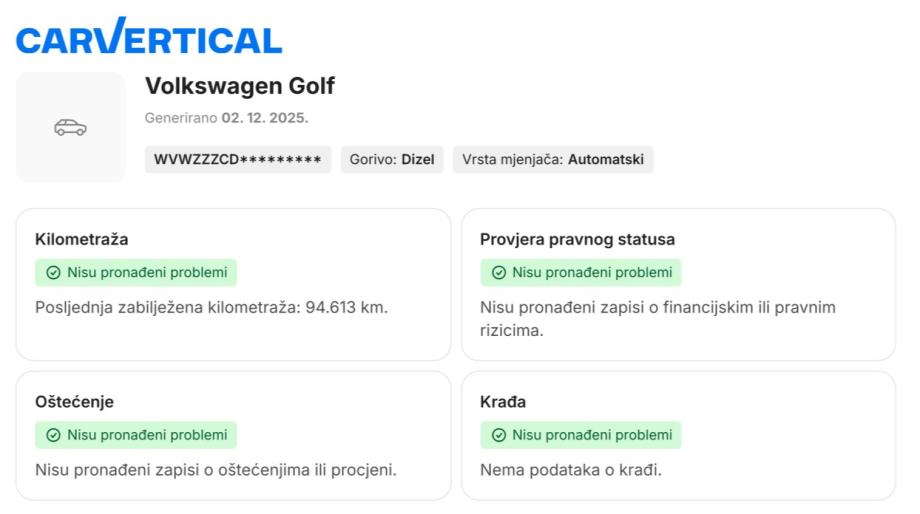Open the Oštećenje card heading

pos(74,402)
